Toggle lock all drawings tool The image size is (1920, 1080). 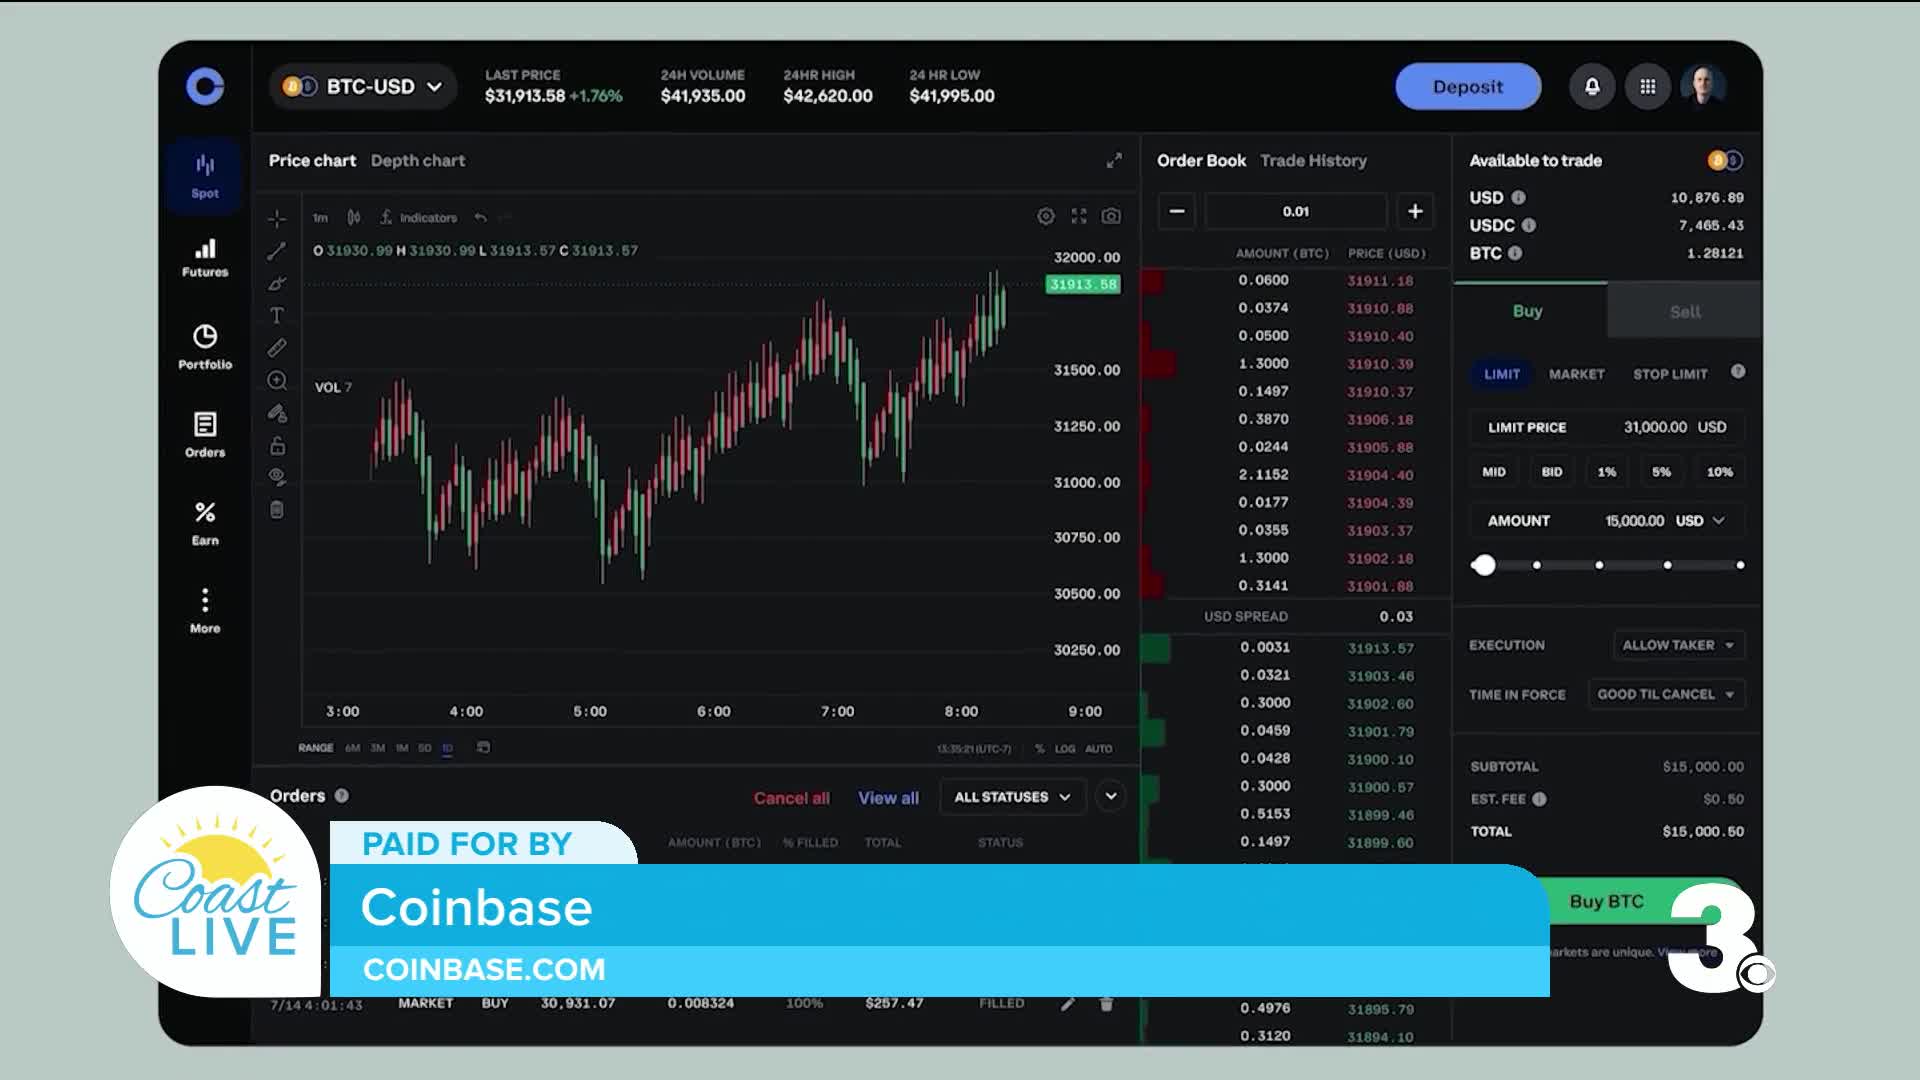pyautogui.click(x=277, y=445)
